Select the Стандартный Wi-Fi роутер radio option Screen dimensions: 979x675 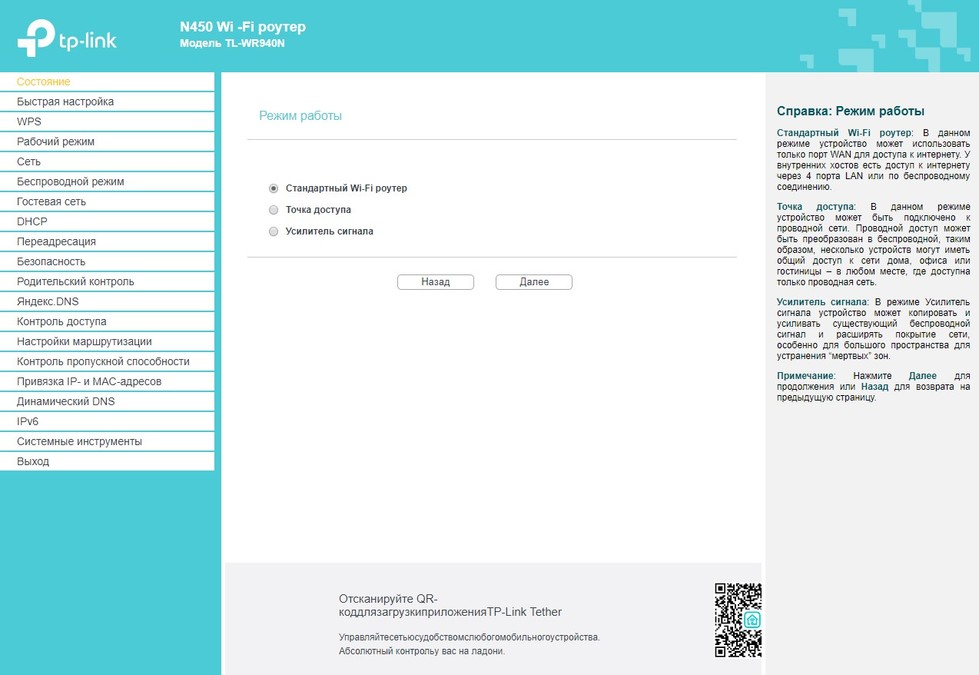point(274,188)
